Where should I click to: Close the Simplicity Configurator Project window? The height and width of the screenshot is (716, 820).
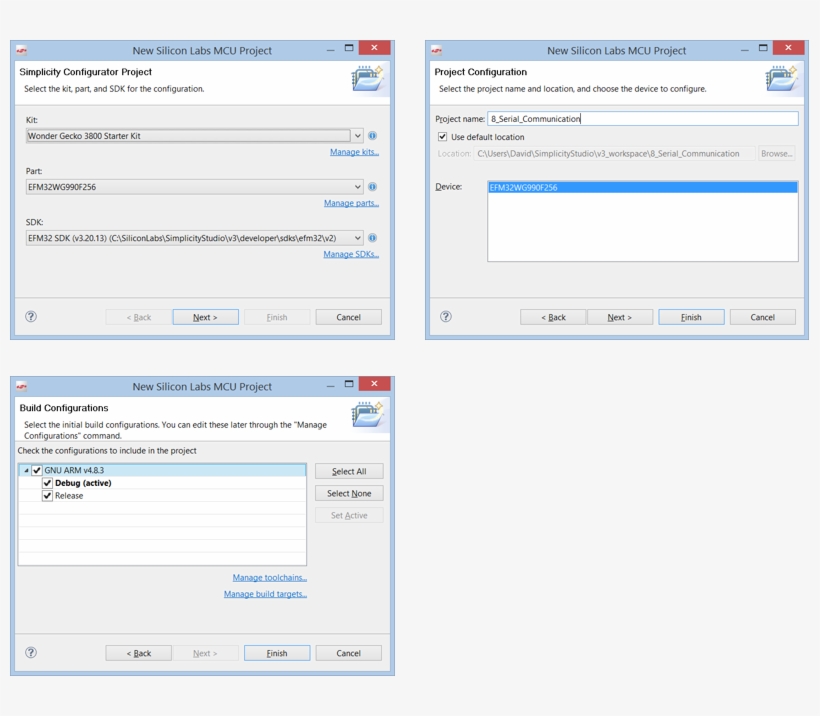(x=374, y=48)
